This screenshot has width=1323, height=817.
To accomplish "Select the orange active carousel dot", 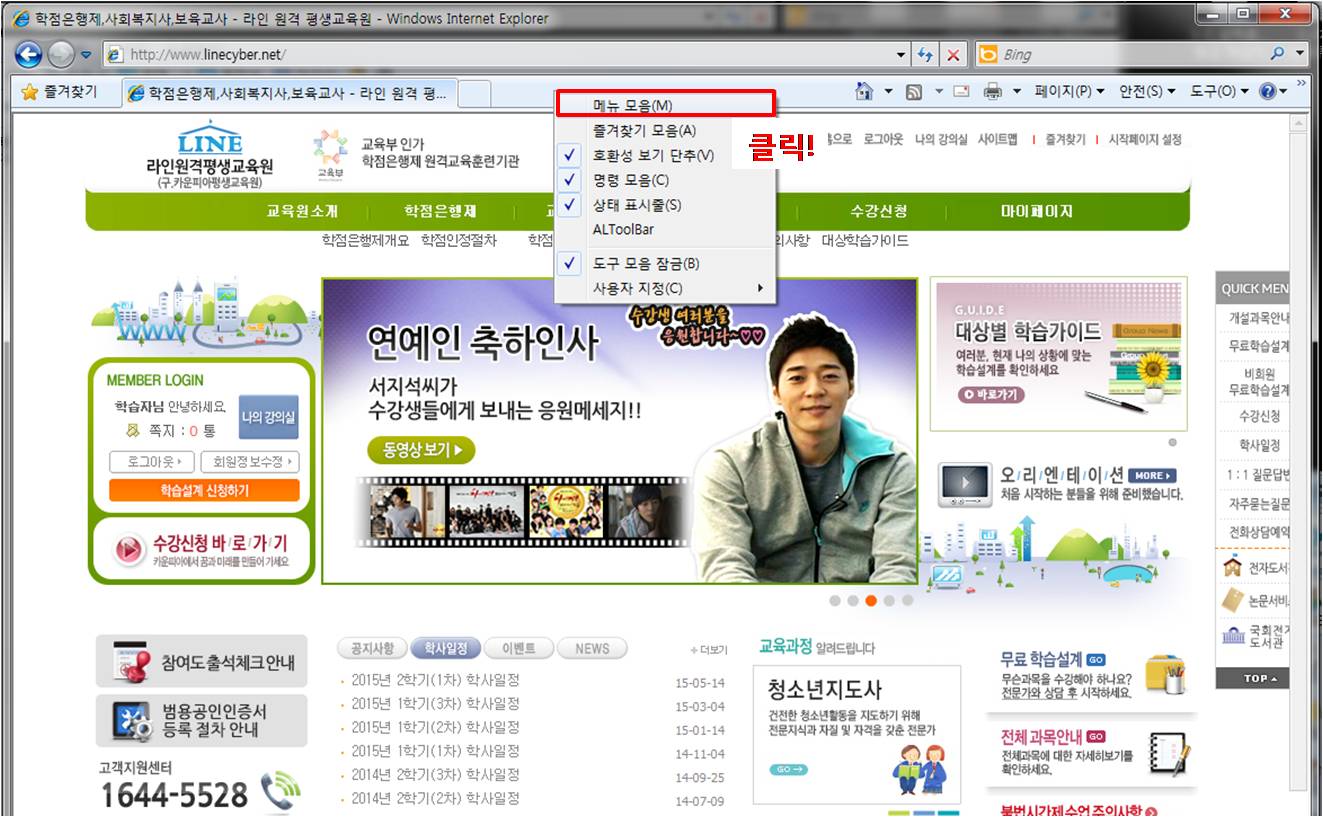I will [x=871, y=601].
